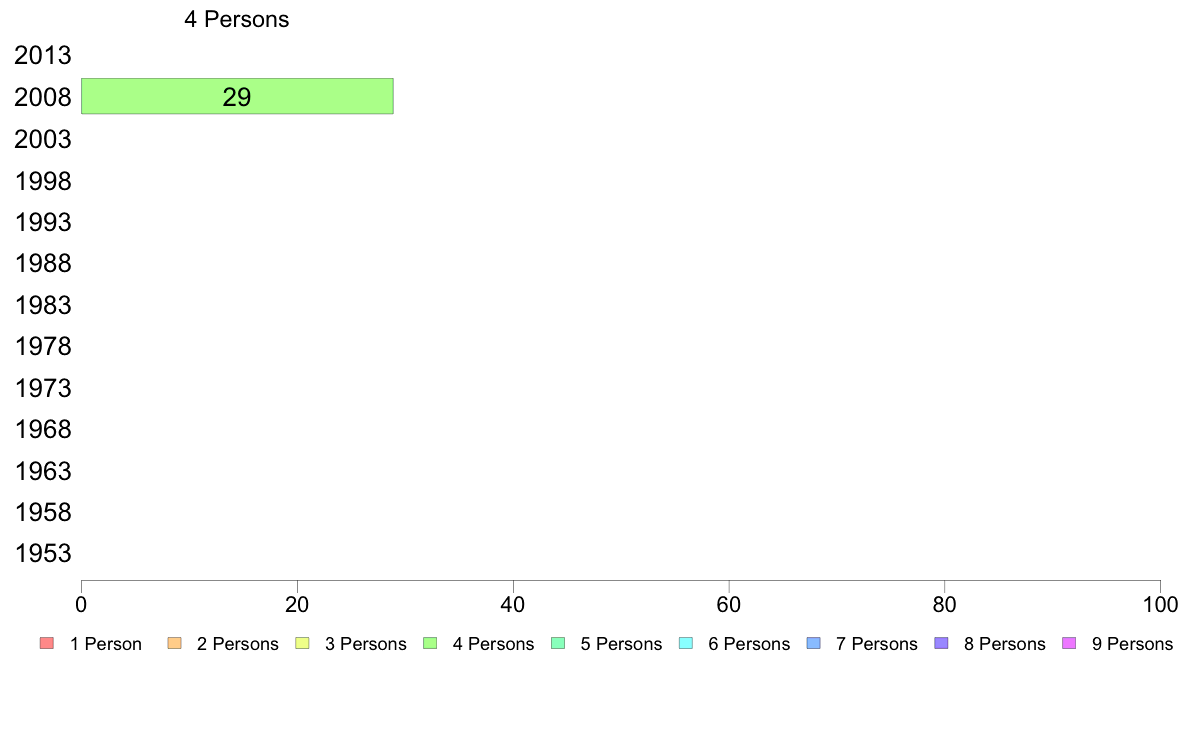
Task: Click the 100 tick on the x-axis
Action: (1160, 604)
